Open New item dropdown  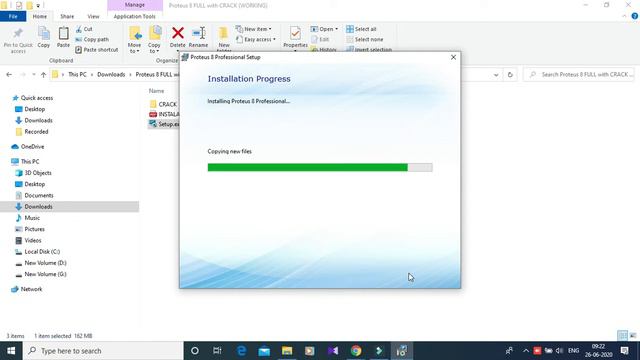point(253,29)
